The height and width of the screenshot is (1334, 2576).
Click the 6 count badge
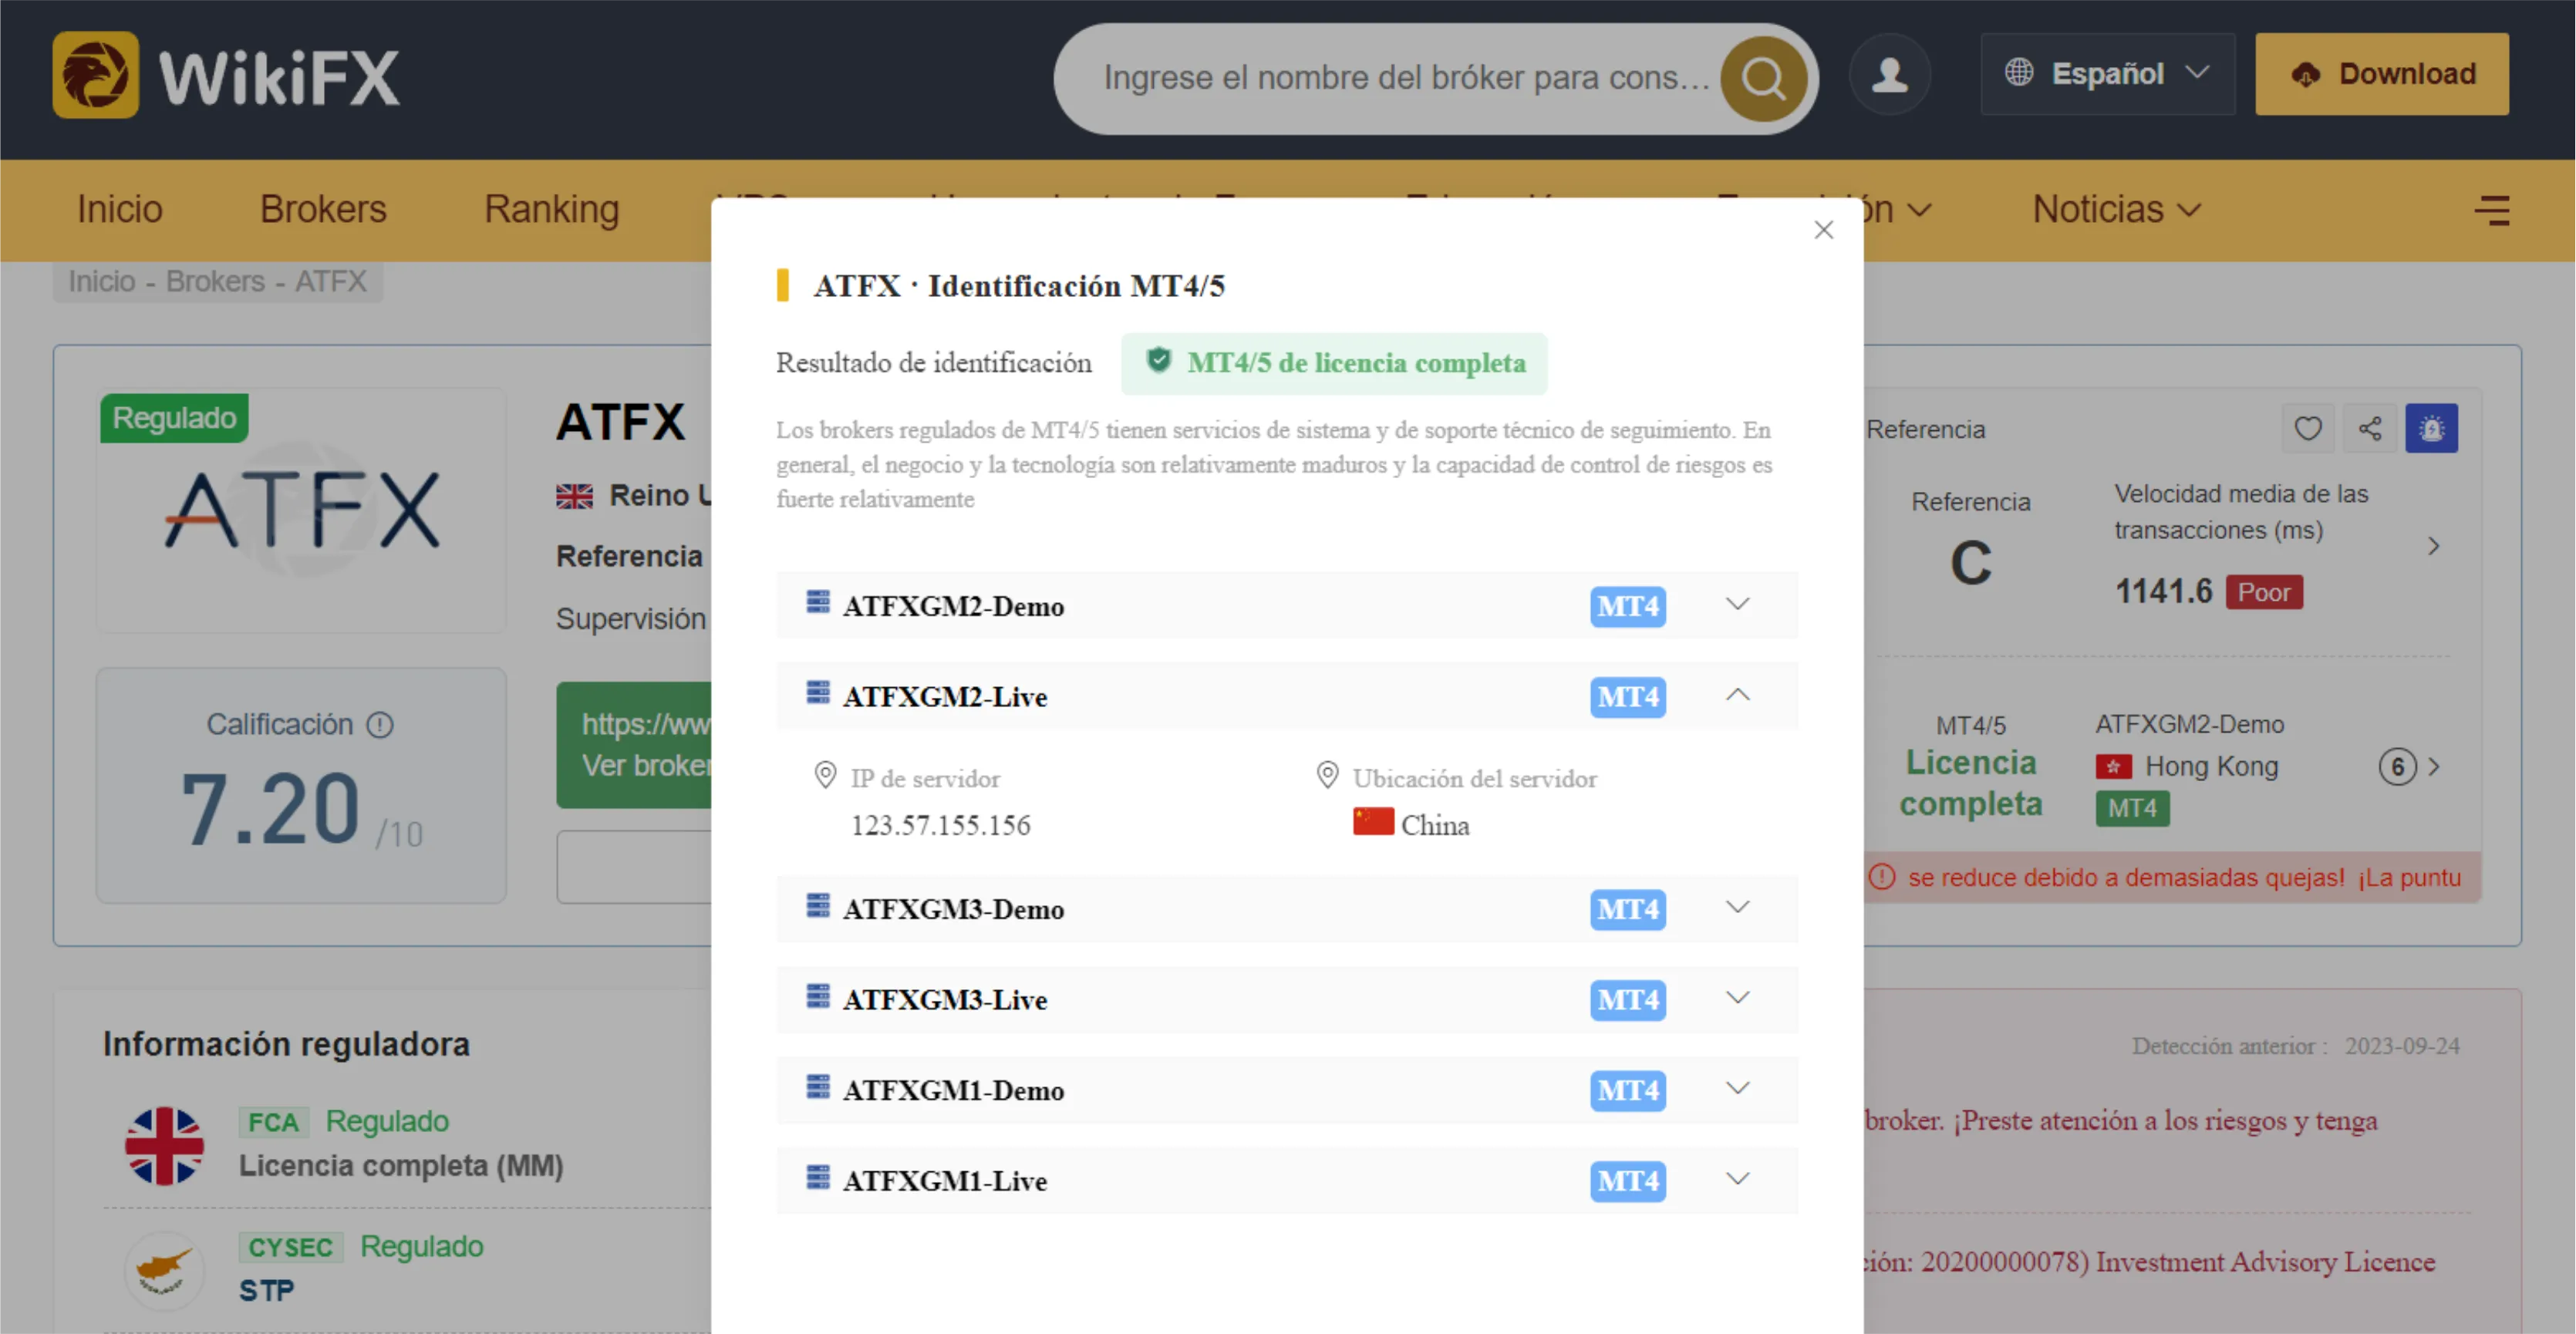pos(2397,767)
